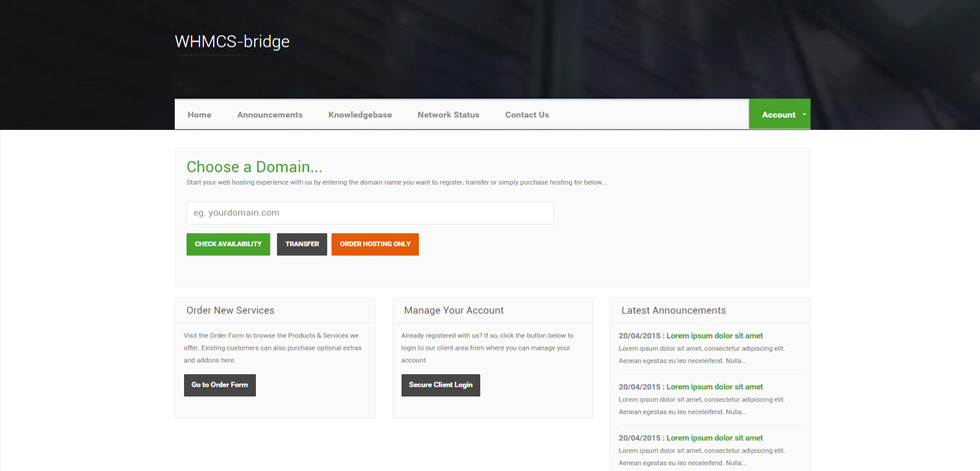The width and height of the screenshot is (980, 471).
Task: Click the Order New Services heading
Action: click(230, 310)
